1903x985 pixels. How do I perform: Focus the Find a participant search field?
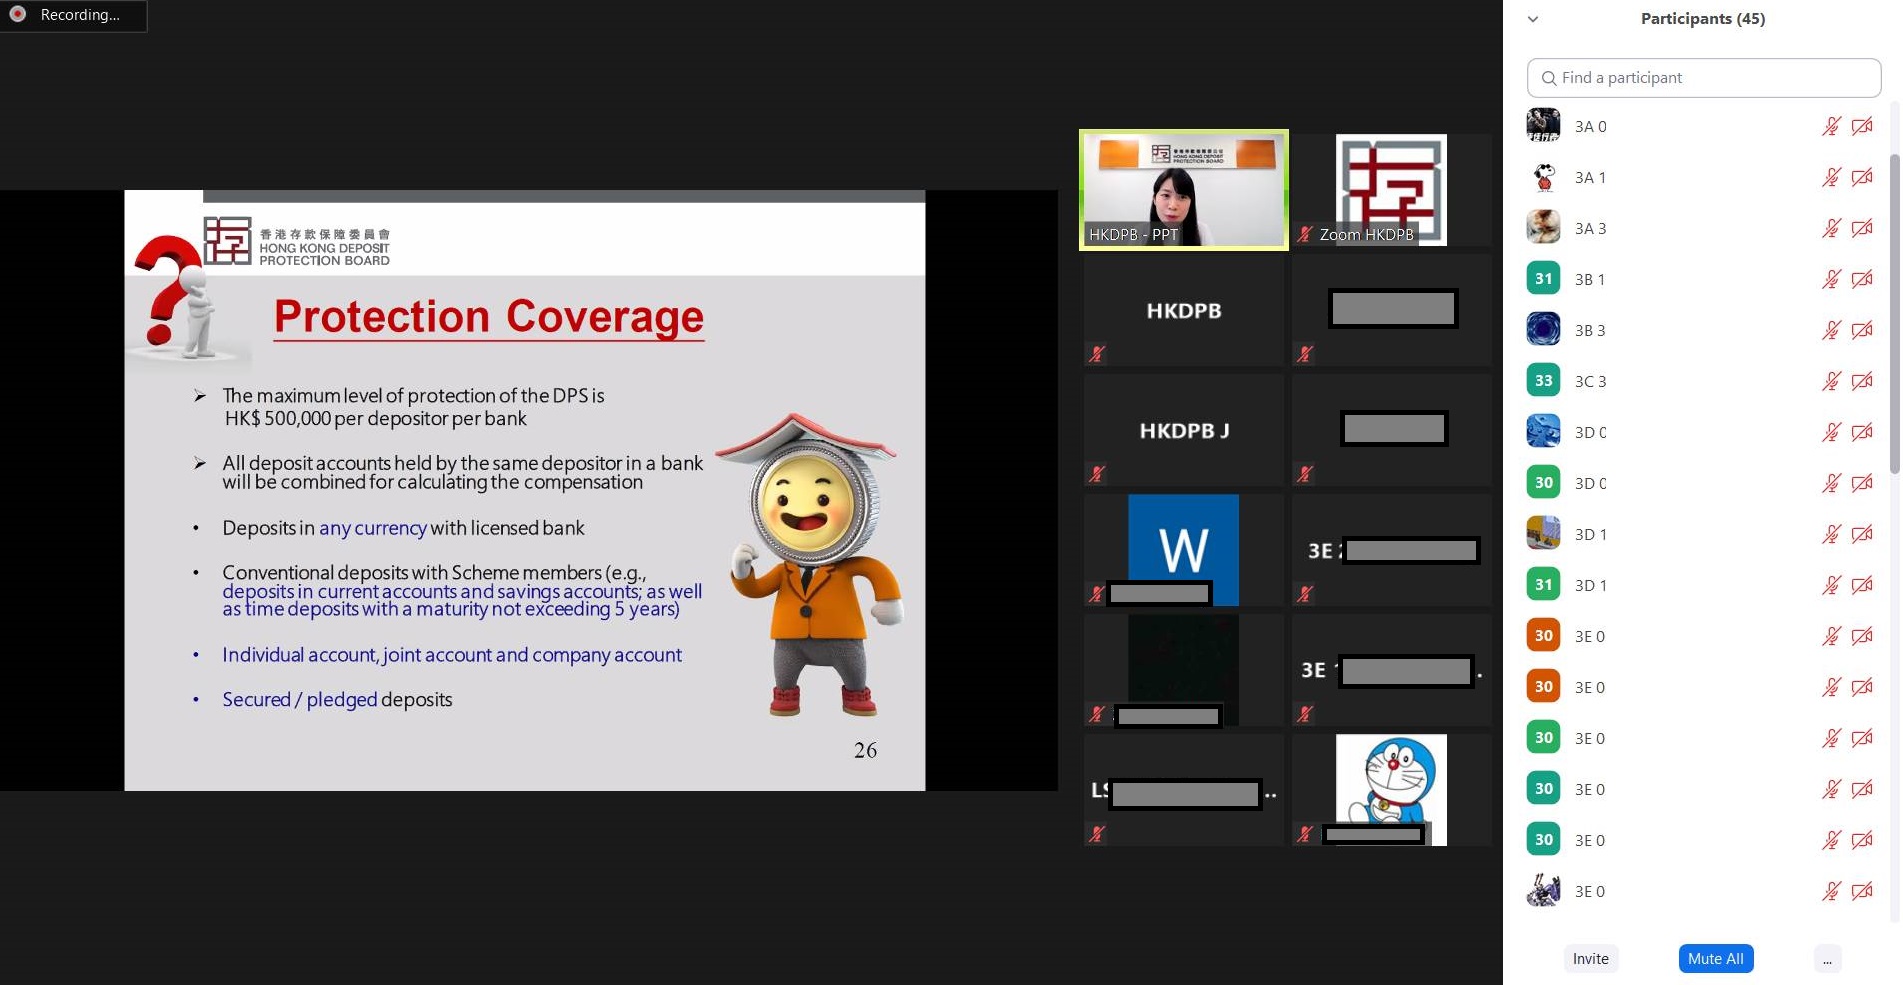point(1703,78)
